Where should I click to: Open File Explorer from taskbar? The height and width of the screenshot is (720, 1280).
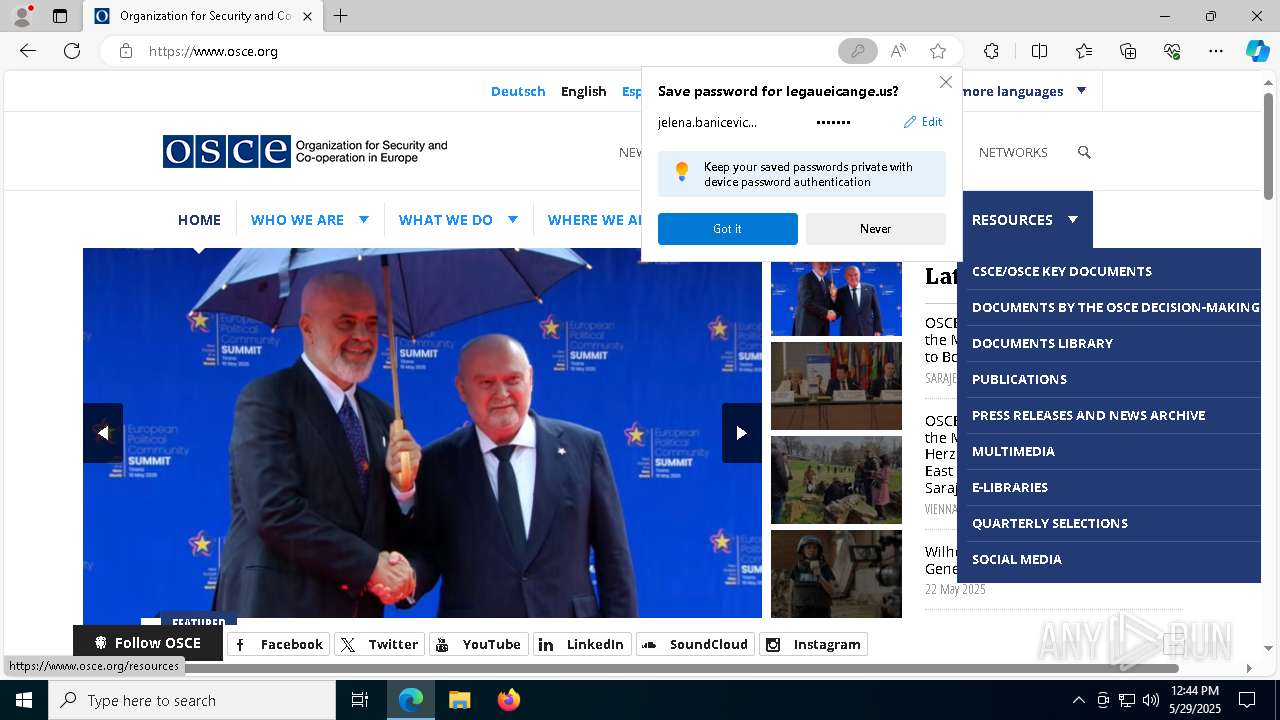tap(459, 700)
